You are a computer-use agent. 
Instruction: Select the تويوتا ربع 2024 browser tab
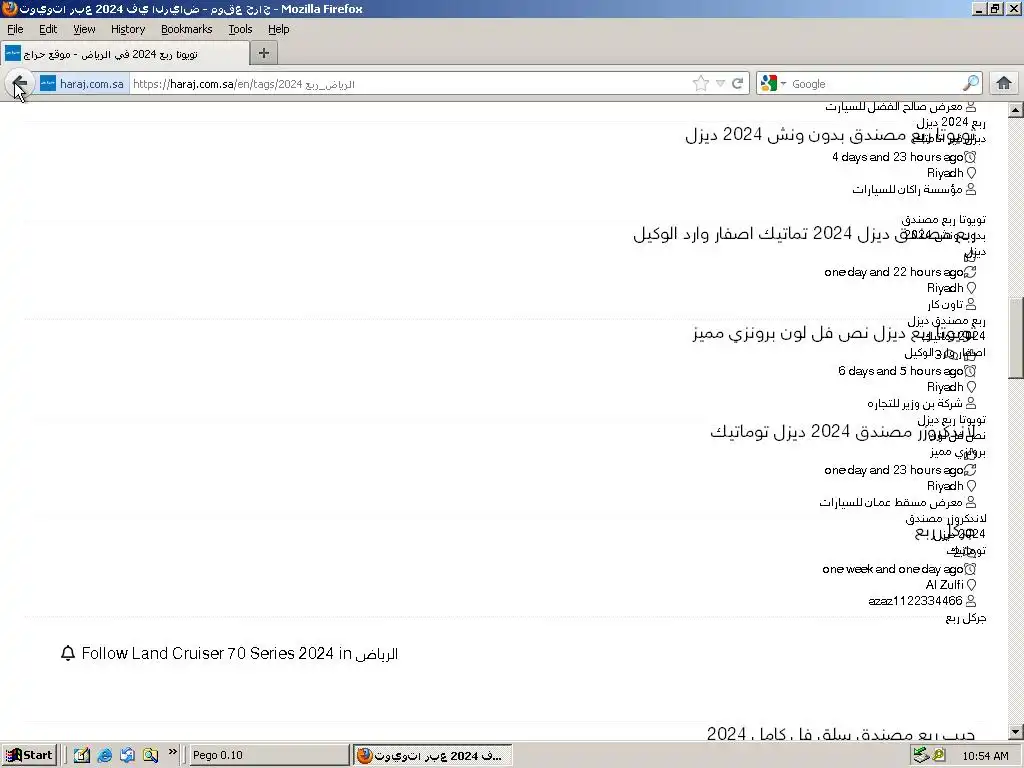click(125, 54)
